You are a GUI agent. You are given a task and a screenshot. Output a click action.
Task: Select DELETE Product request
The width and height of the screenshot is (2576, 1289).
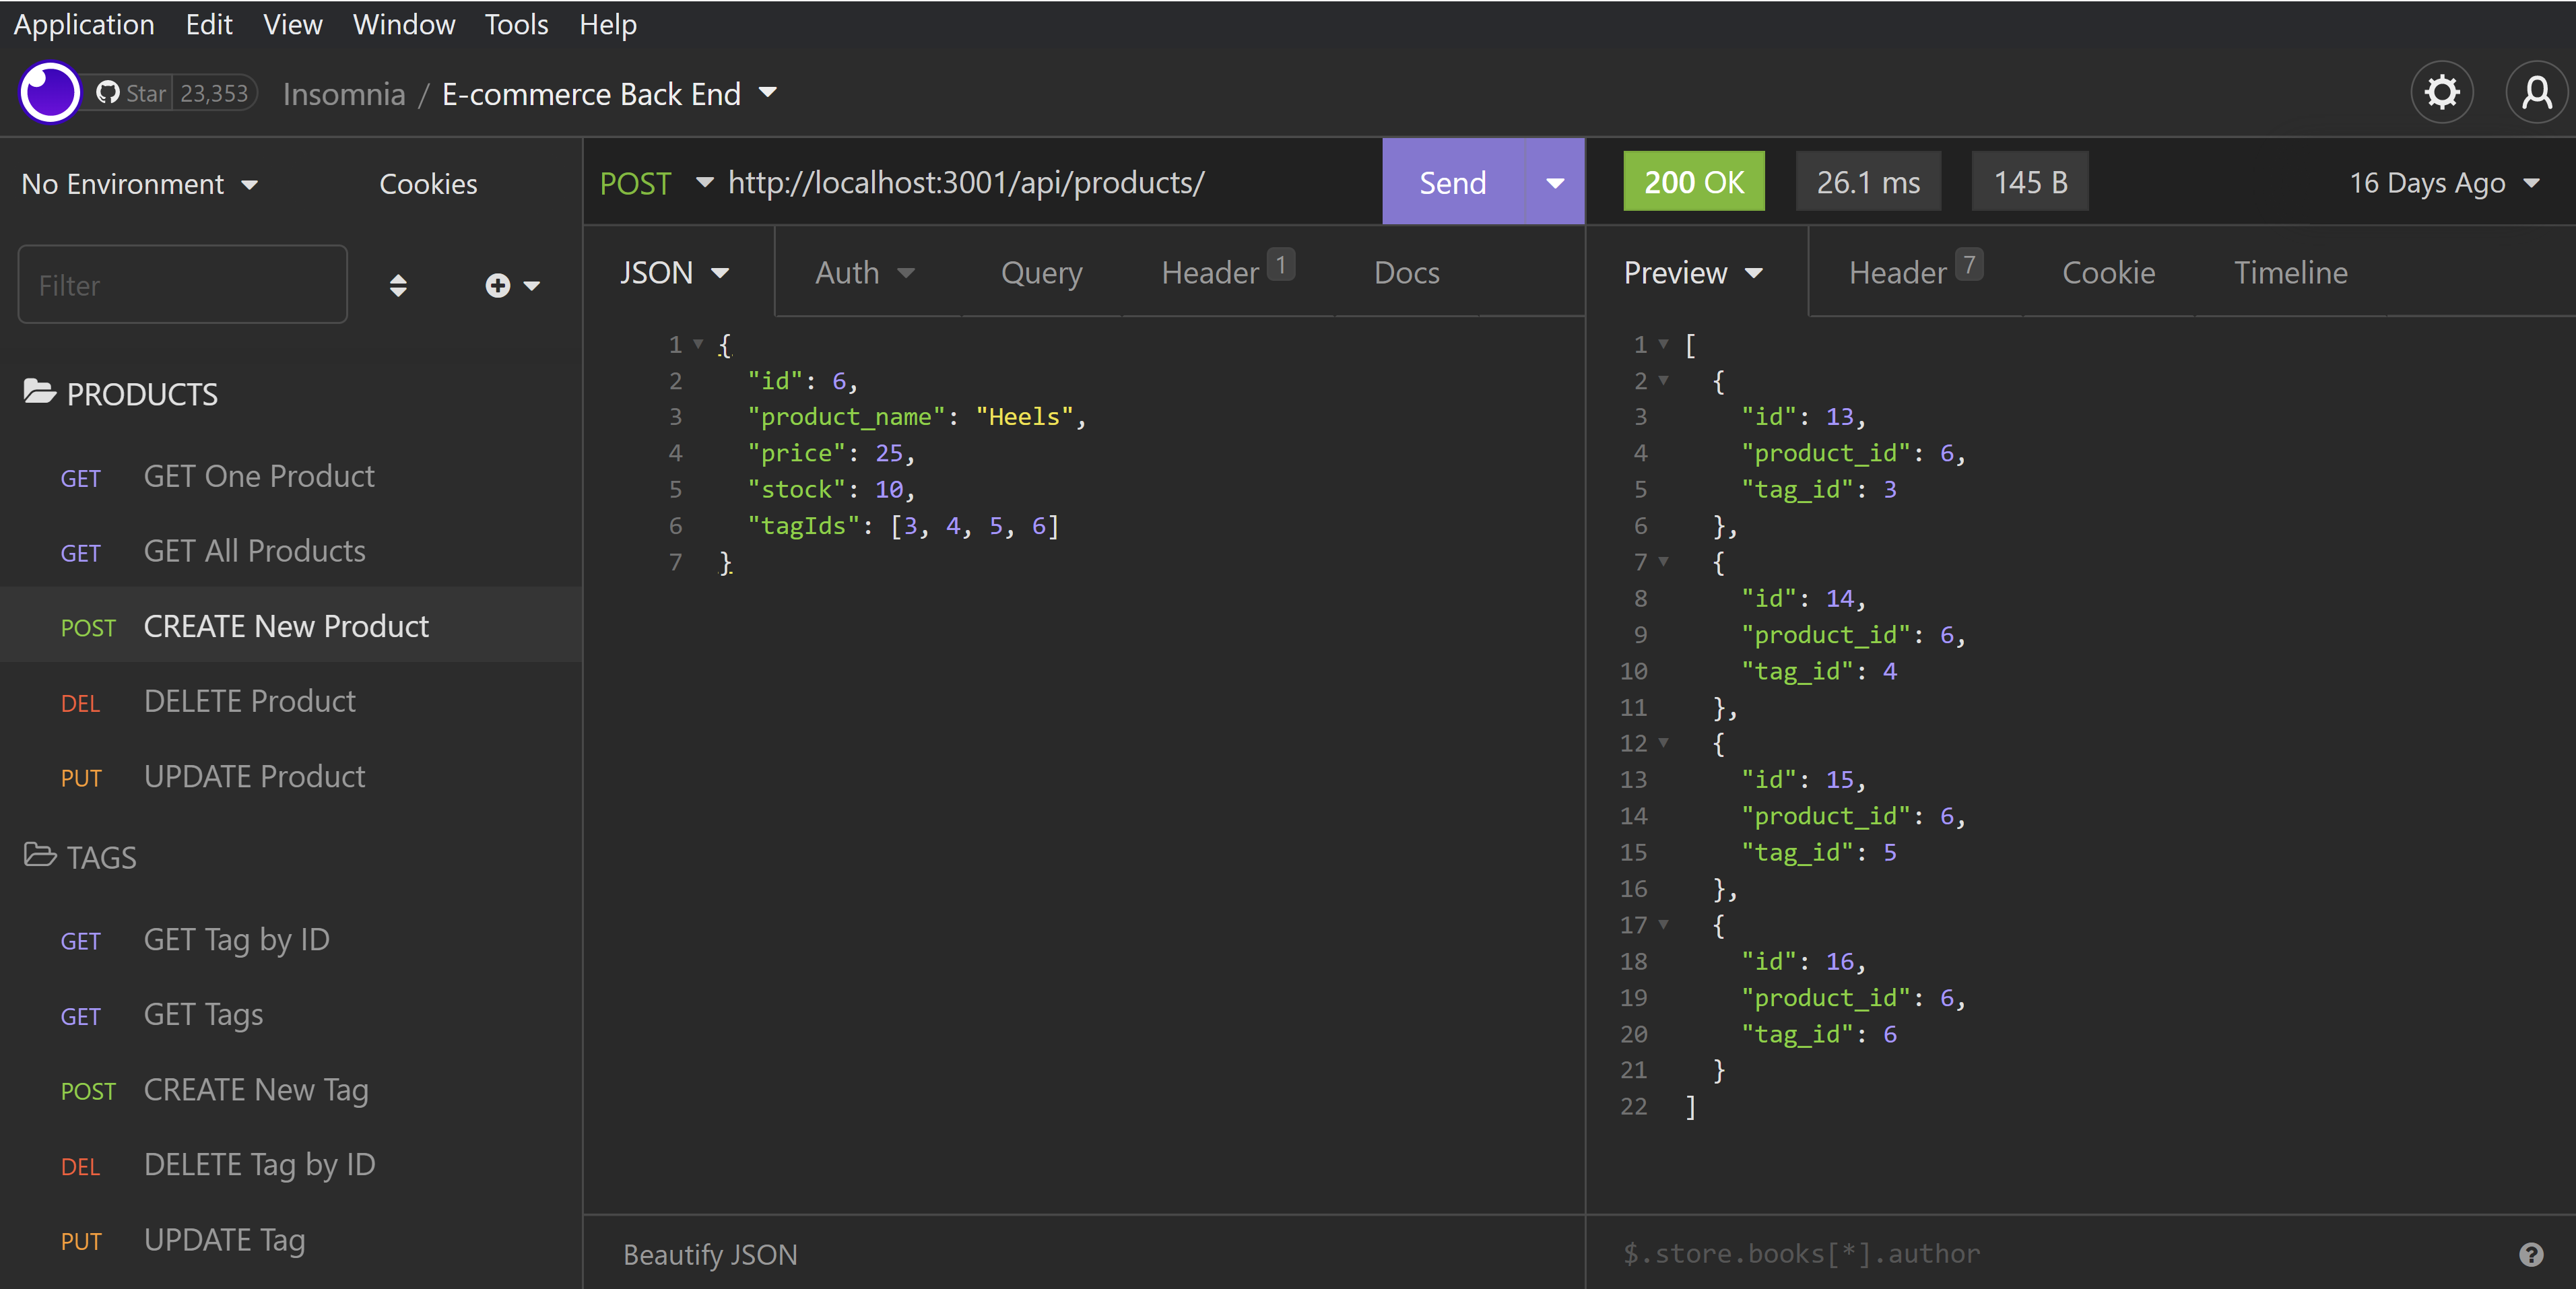tap(291, 701)
